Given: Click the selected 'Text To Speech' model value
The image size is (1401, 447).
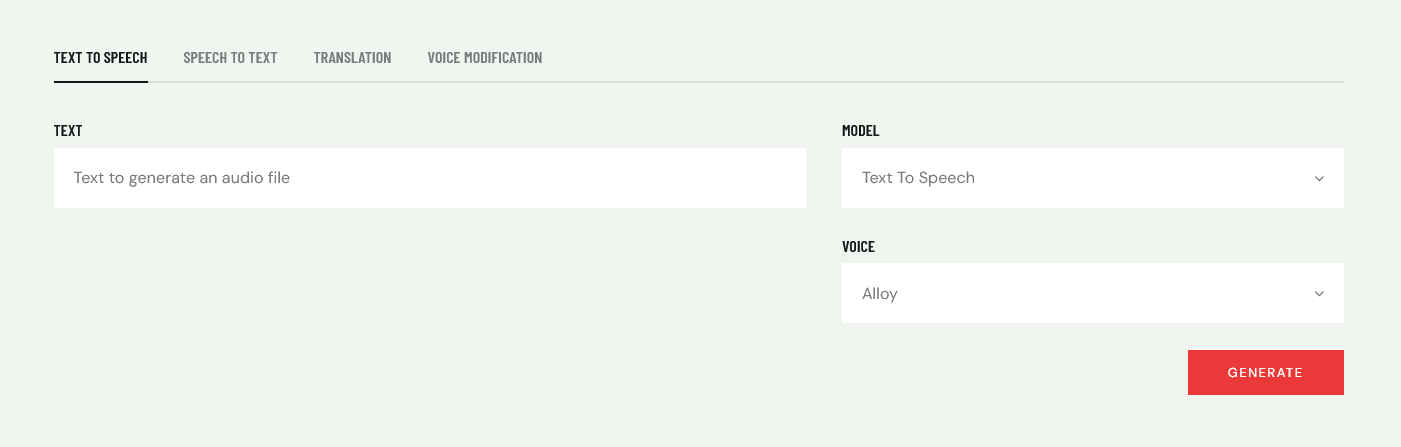Looking at the screenshot, I should coord(918,178).
